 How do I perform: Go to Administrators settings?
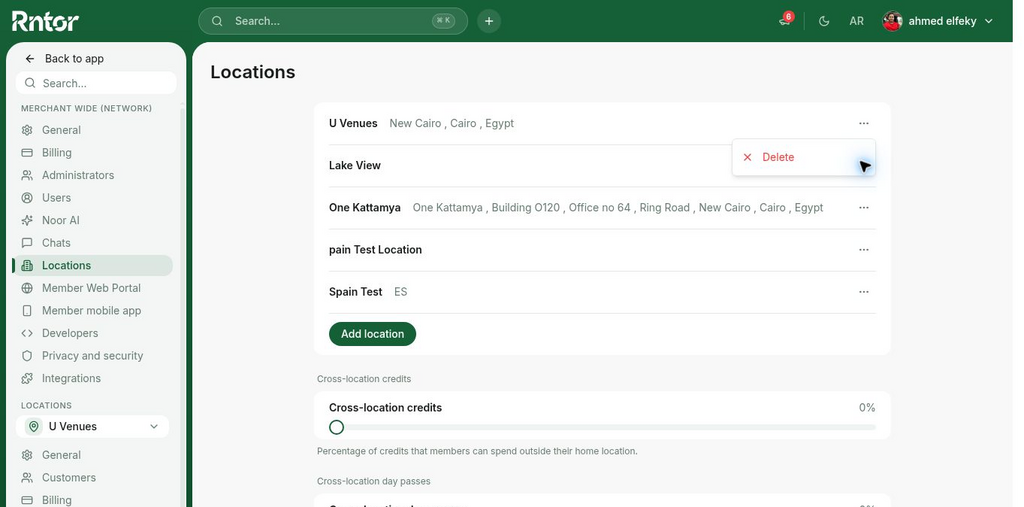pyautogui.click(x=93, y=175)
